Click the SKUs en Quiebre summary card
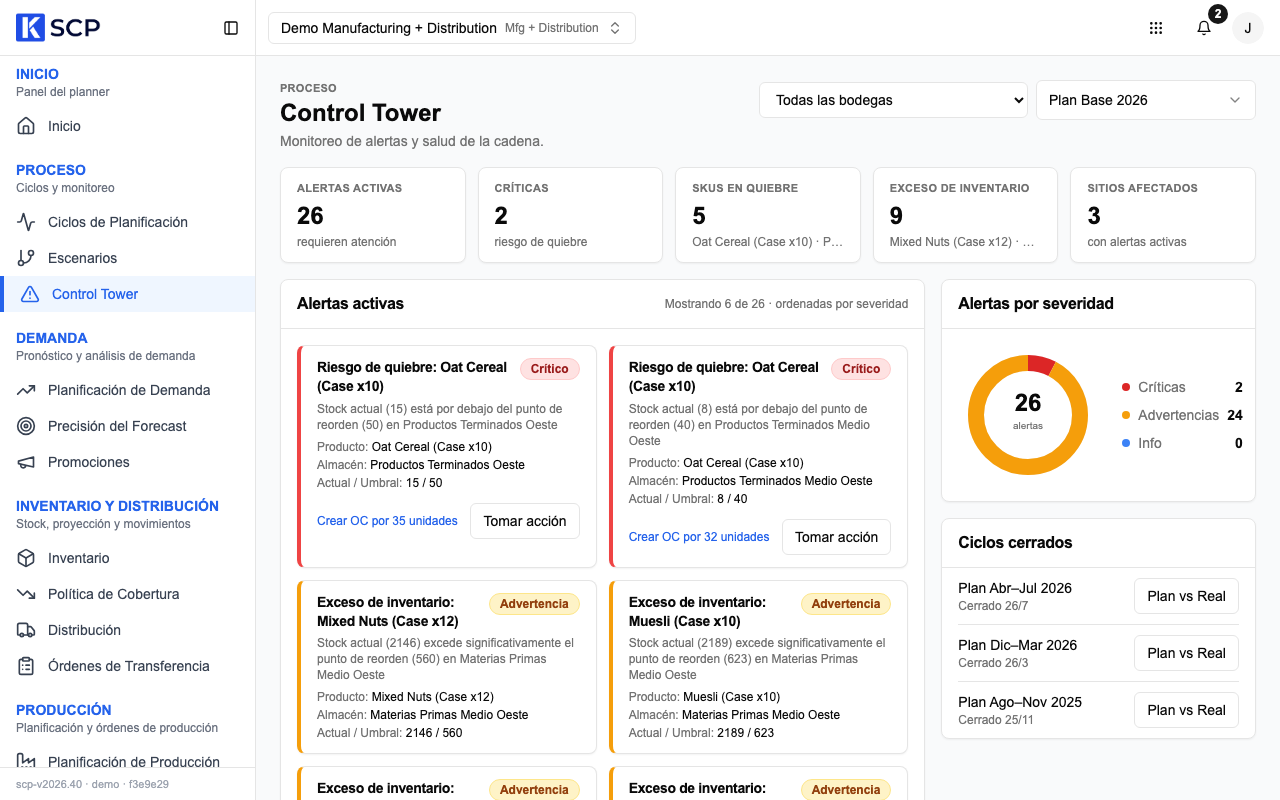The image size is (1280, 800). coord(768,215)
